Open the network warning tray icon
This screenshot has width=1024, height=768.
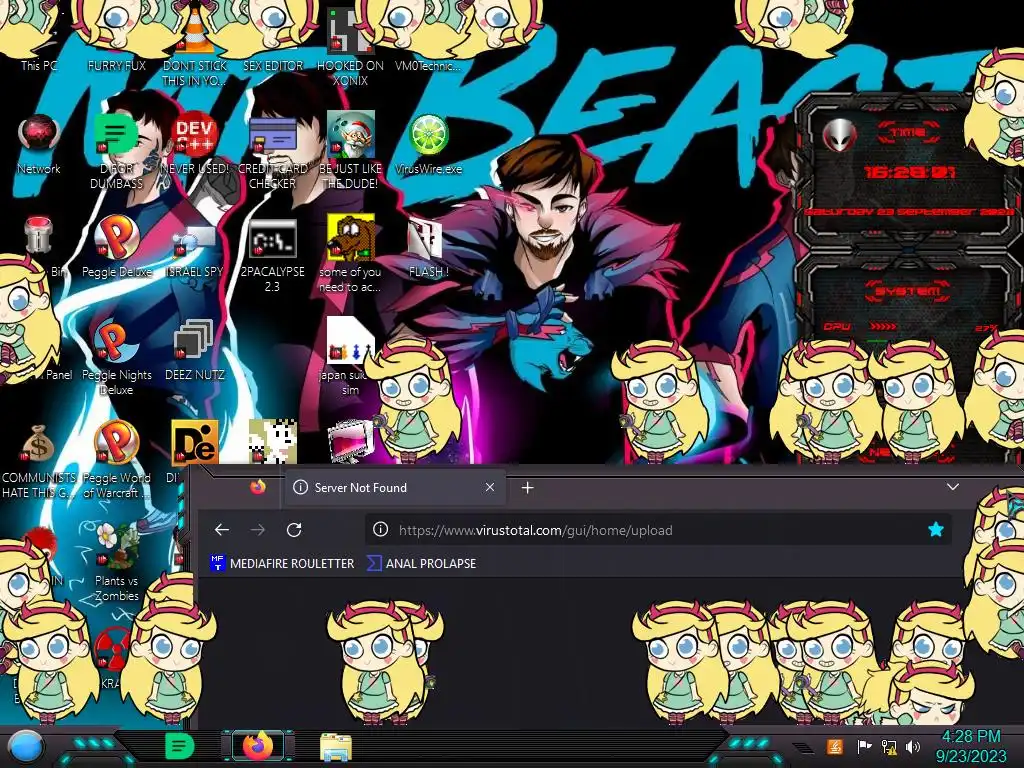(889, 746)
